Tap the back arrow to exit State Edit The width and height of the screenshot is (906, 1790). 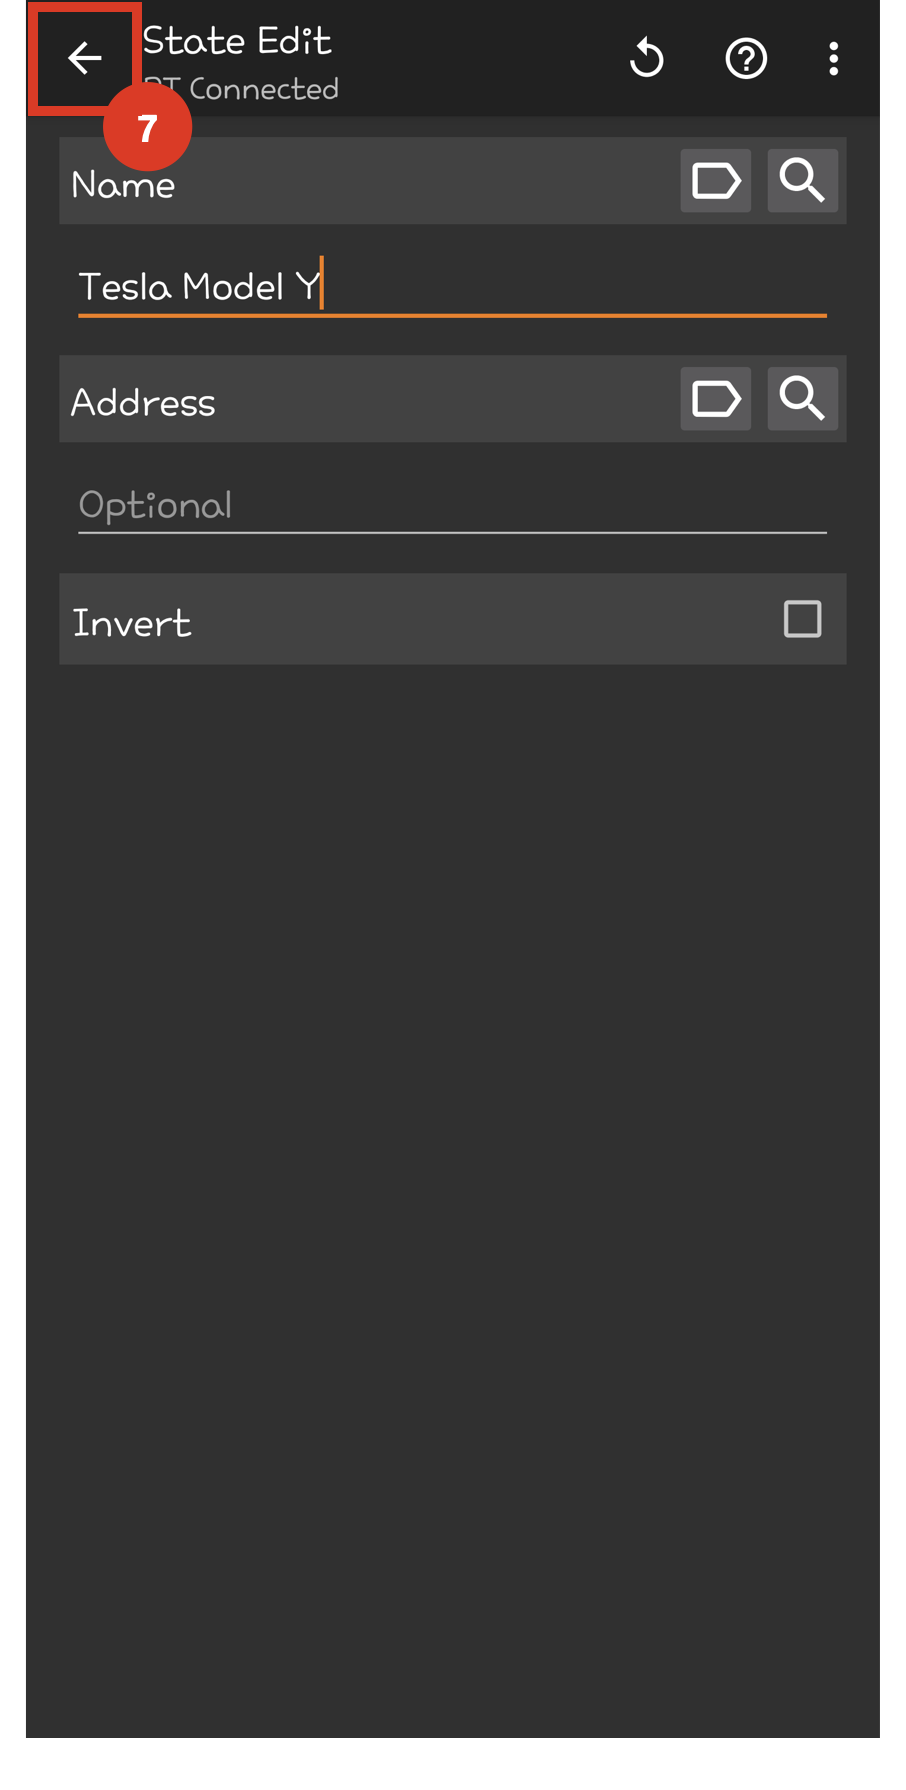tap(84, 58)
